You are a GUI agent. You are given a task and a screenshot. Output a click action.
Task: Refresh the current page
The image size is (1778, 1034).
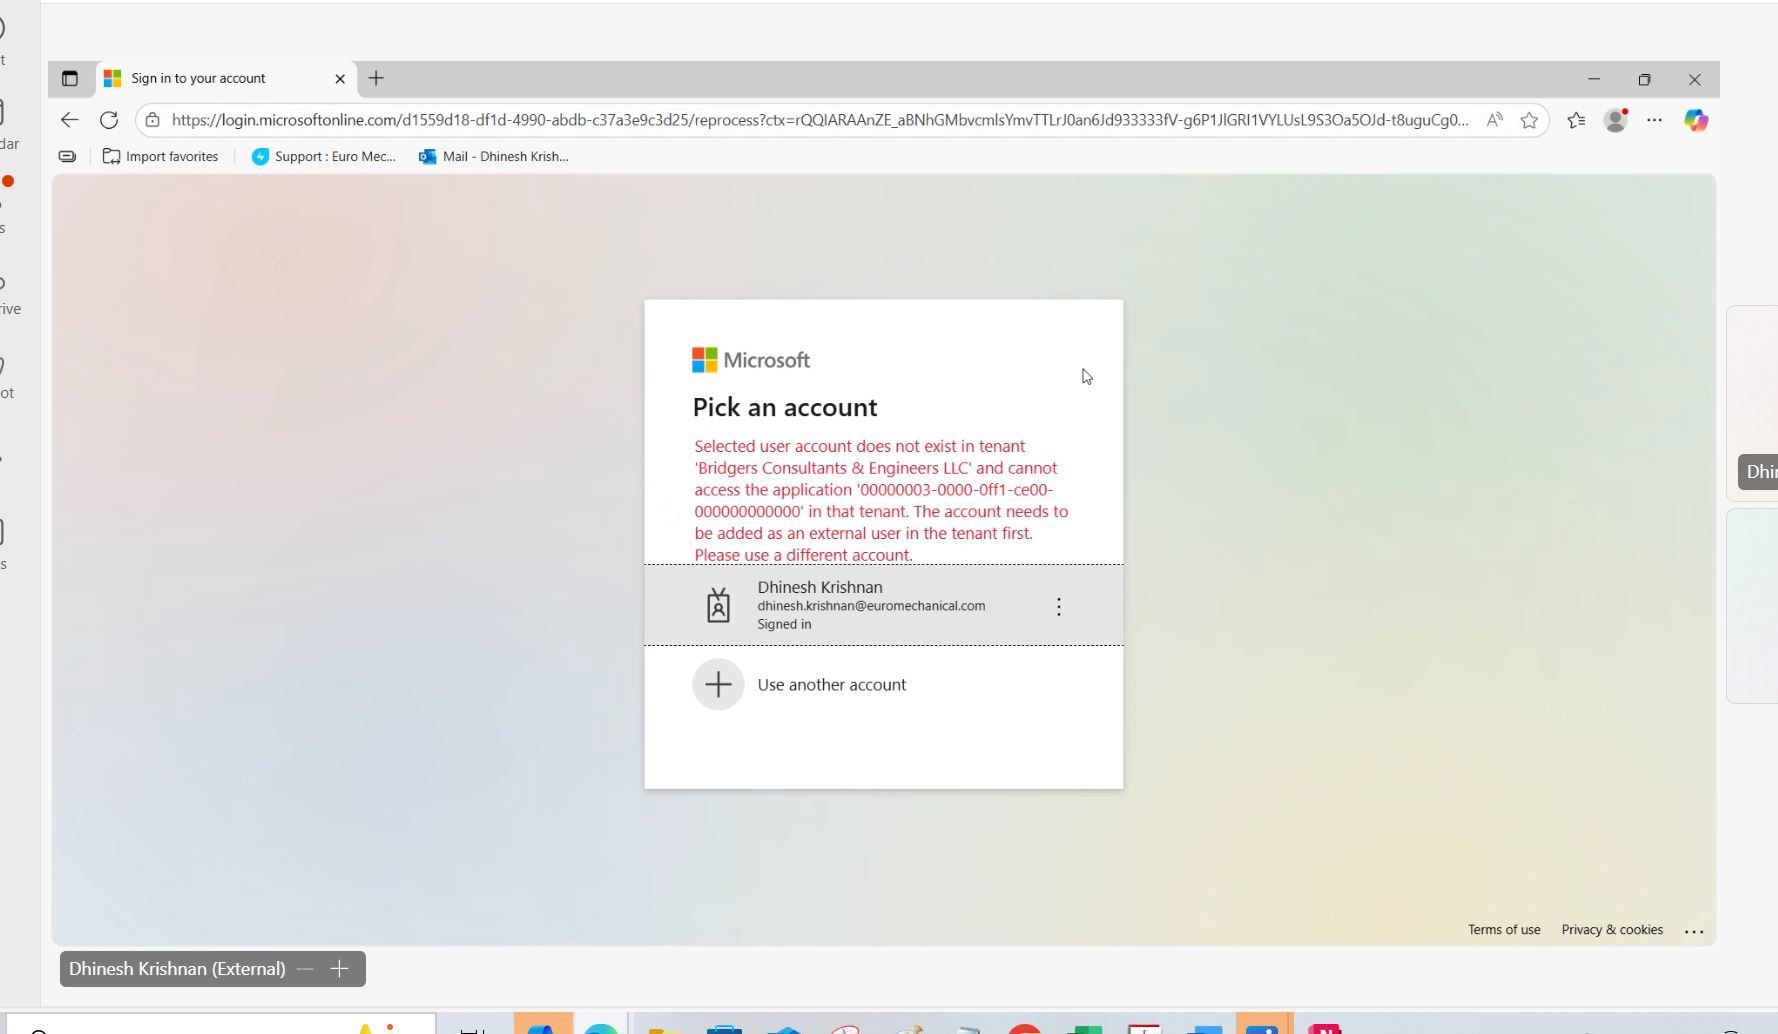point(108,120)
